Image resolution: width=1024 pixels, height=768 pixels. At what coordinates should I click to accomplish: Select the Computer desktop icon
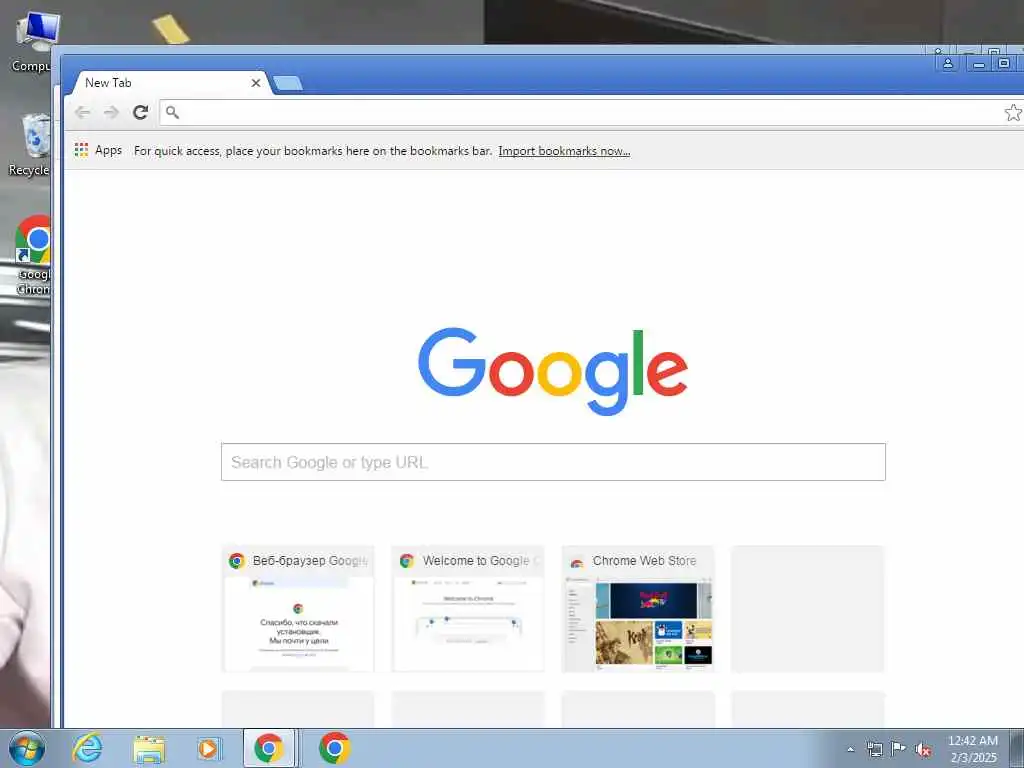click(33, 42)
